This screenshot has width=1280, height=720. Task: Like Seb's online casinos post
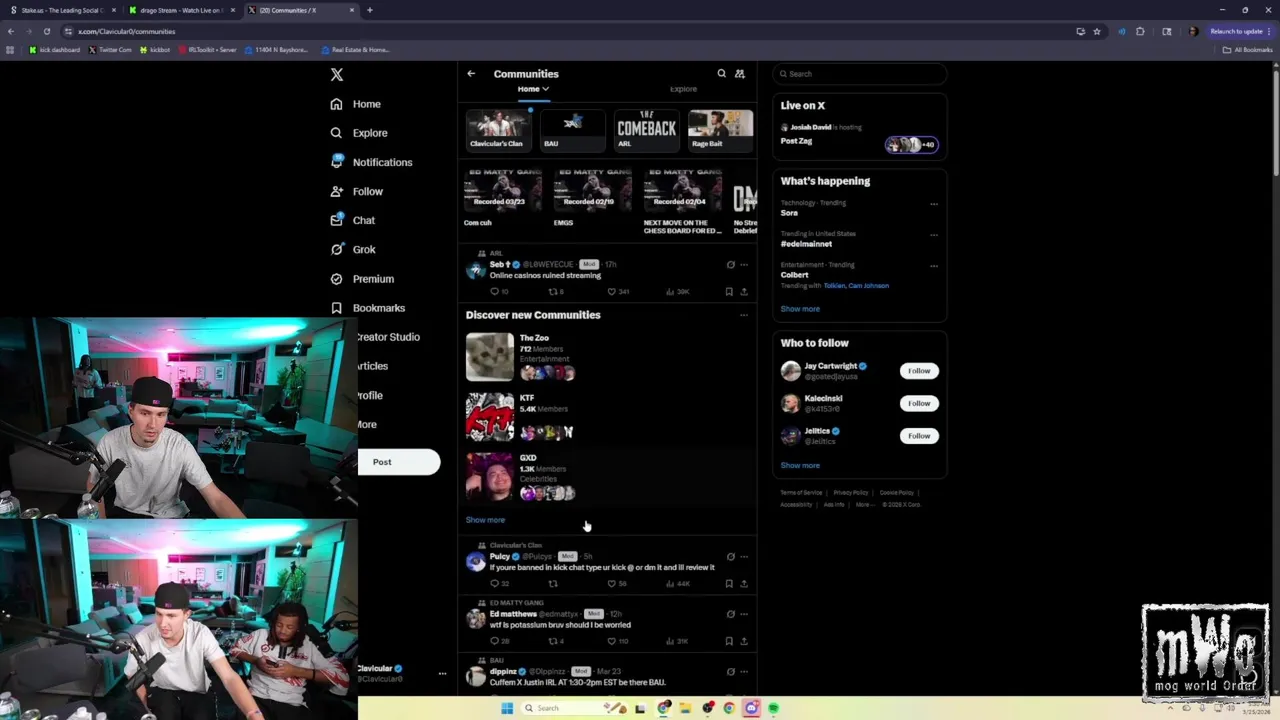[x=611, y=291]
